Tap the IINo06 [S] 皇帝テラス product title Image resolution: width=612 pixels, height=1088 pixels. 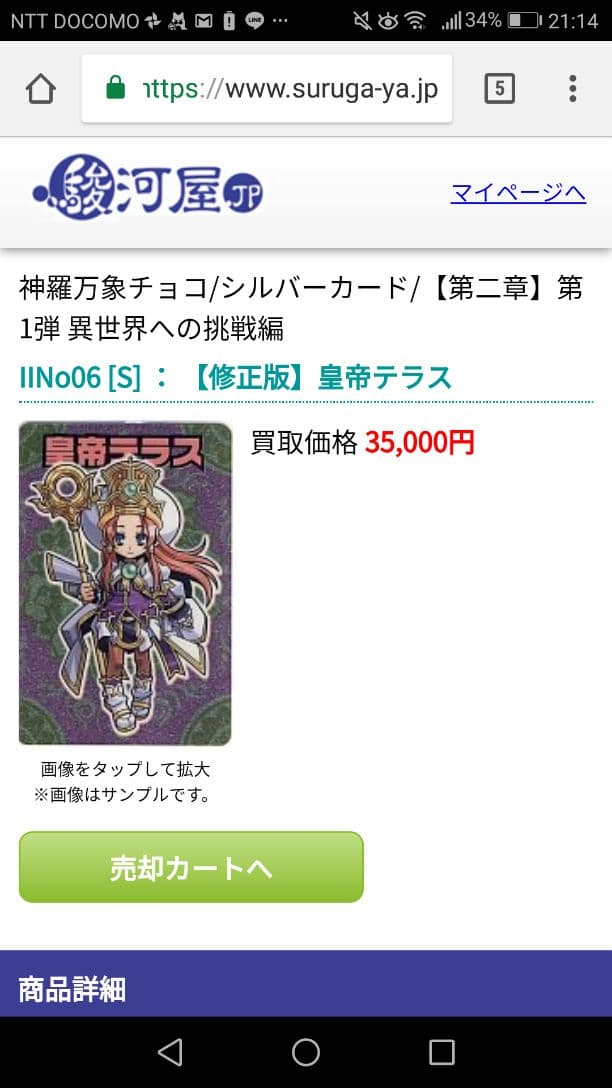pos(235,377)
